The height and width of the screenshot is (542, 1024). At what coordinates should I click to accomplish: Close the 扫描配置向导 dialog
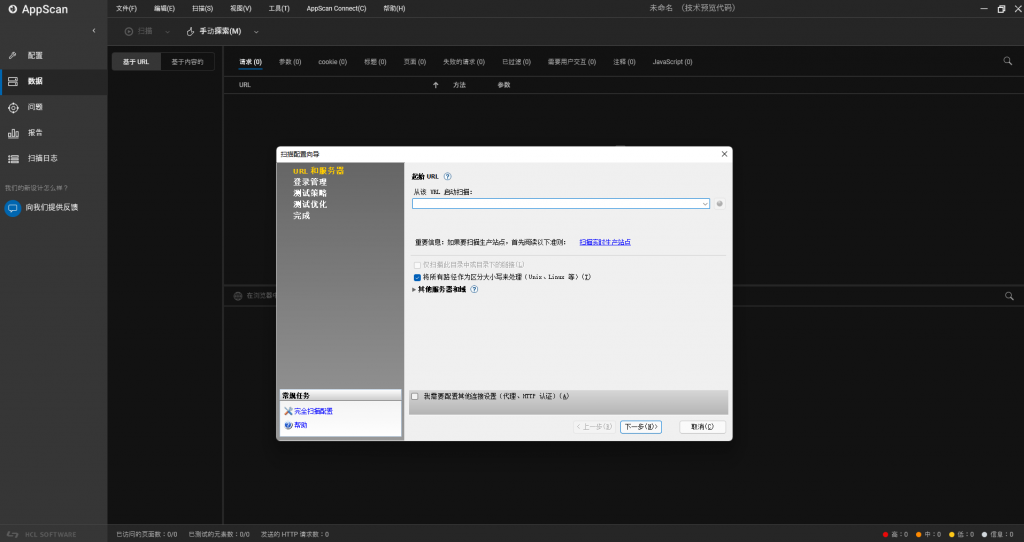pyautogui.click(x=724, y=154)
